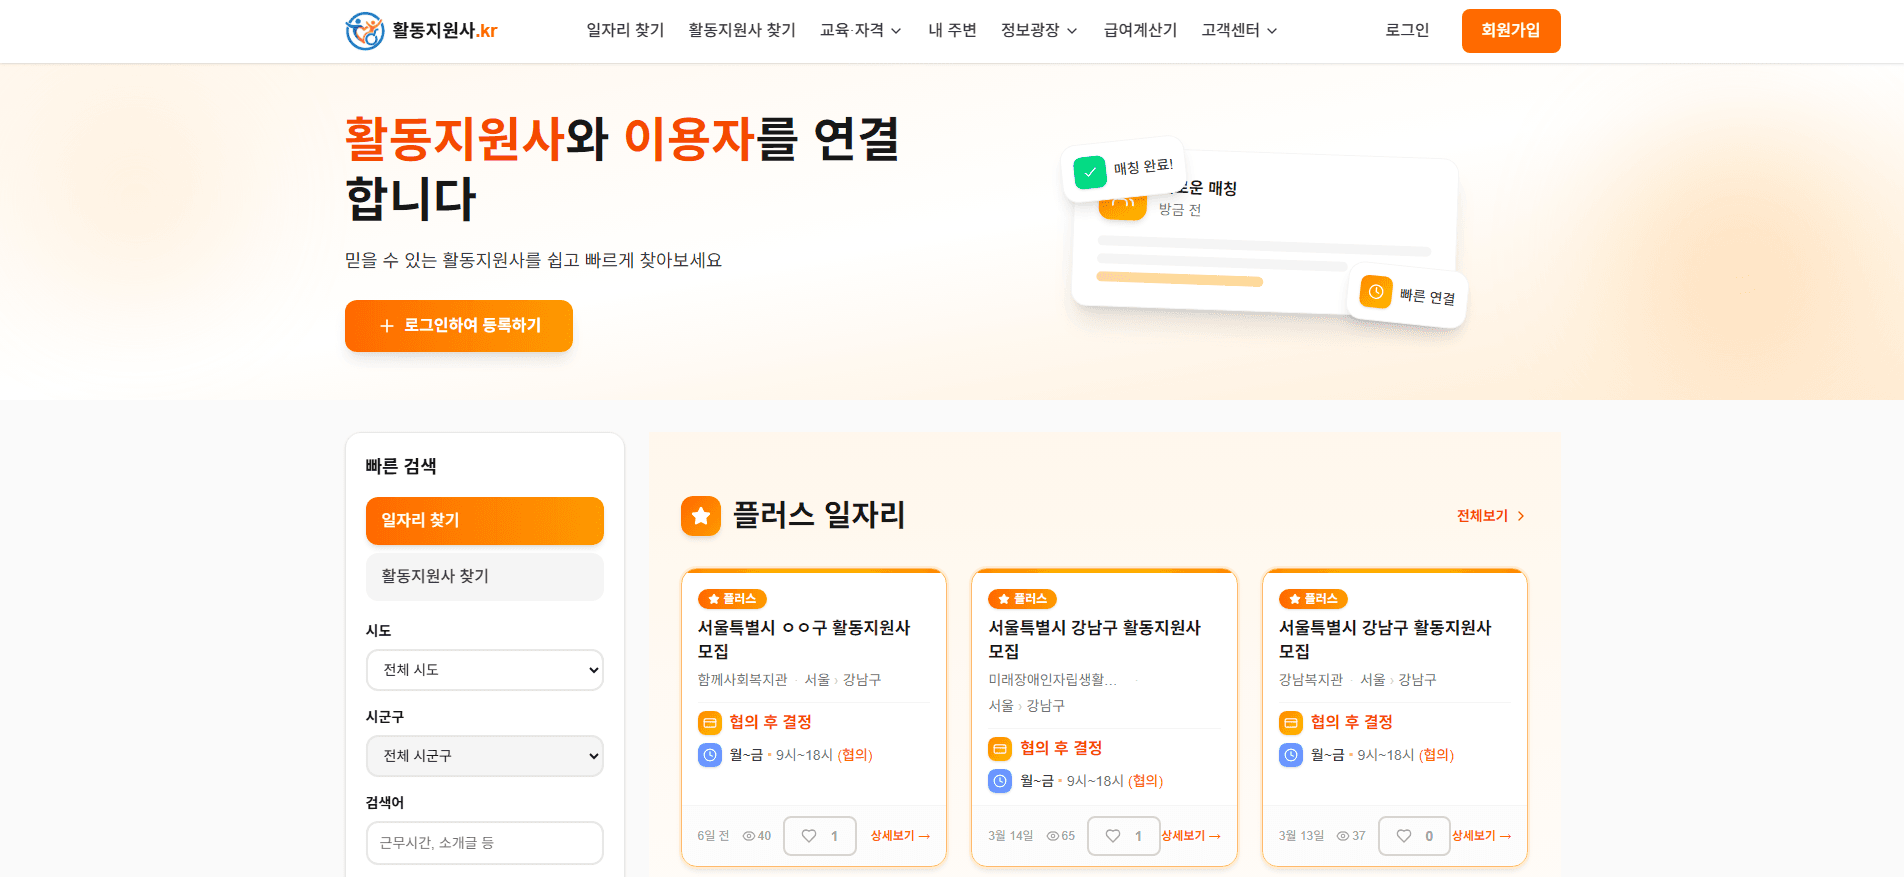Click the clock icon on the 미래장애인자립생활 card
This screenshot has height=877, width=1904.
tap(1000, 781)
